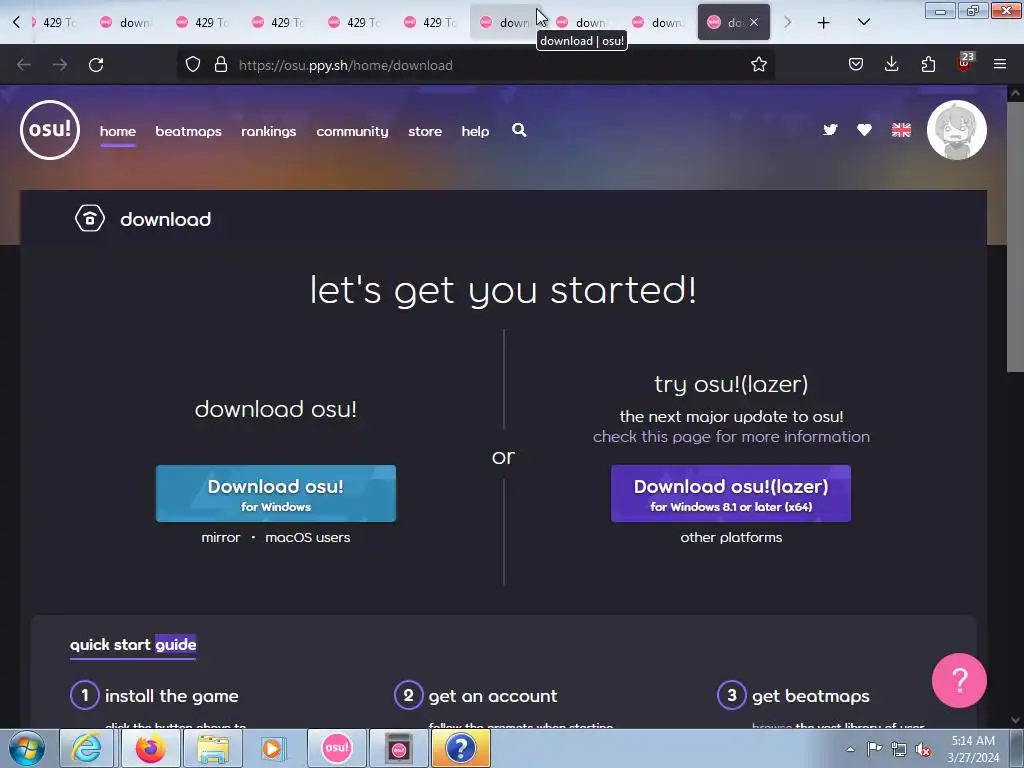The height and width of the screenshot is (768, 1024).
Task: Open the language flag selector
Action: pyautogui.click(x=901, y=130)
